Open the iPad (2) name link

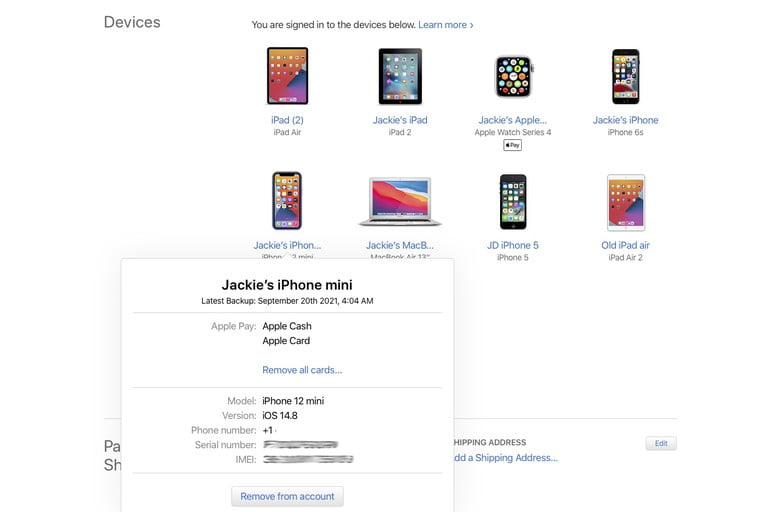pyautogui.click(x=287, y=120)
